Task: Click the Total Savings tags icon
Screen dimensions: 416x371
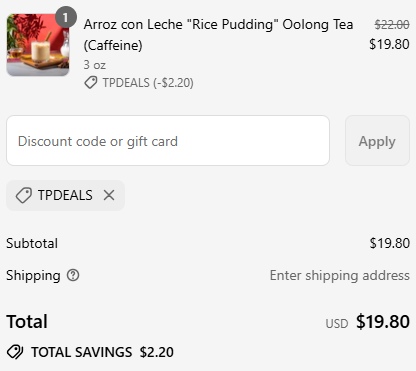Action: coord(15,352)
